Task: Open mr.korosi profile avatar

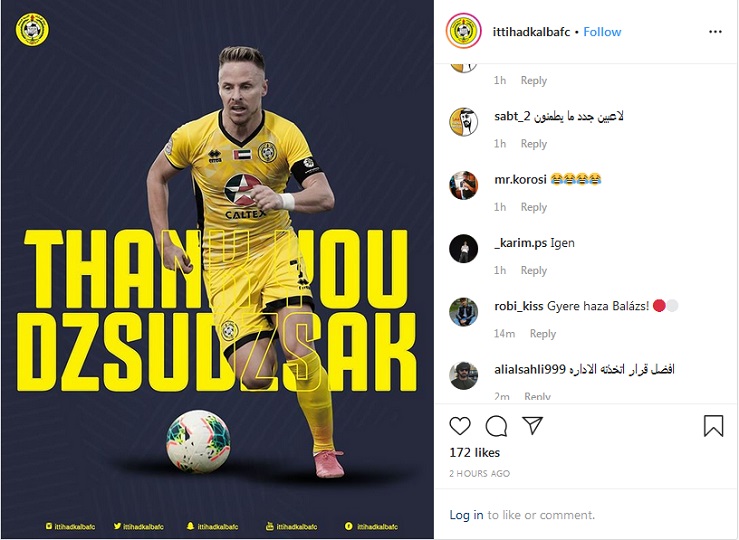Action: point(463,185)
